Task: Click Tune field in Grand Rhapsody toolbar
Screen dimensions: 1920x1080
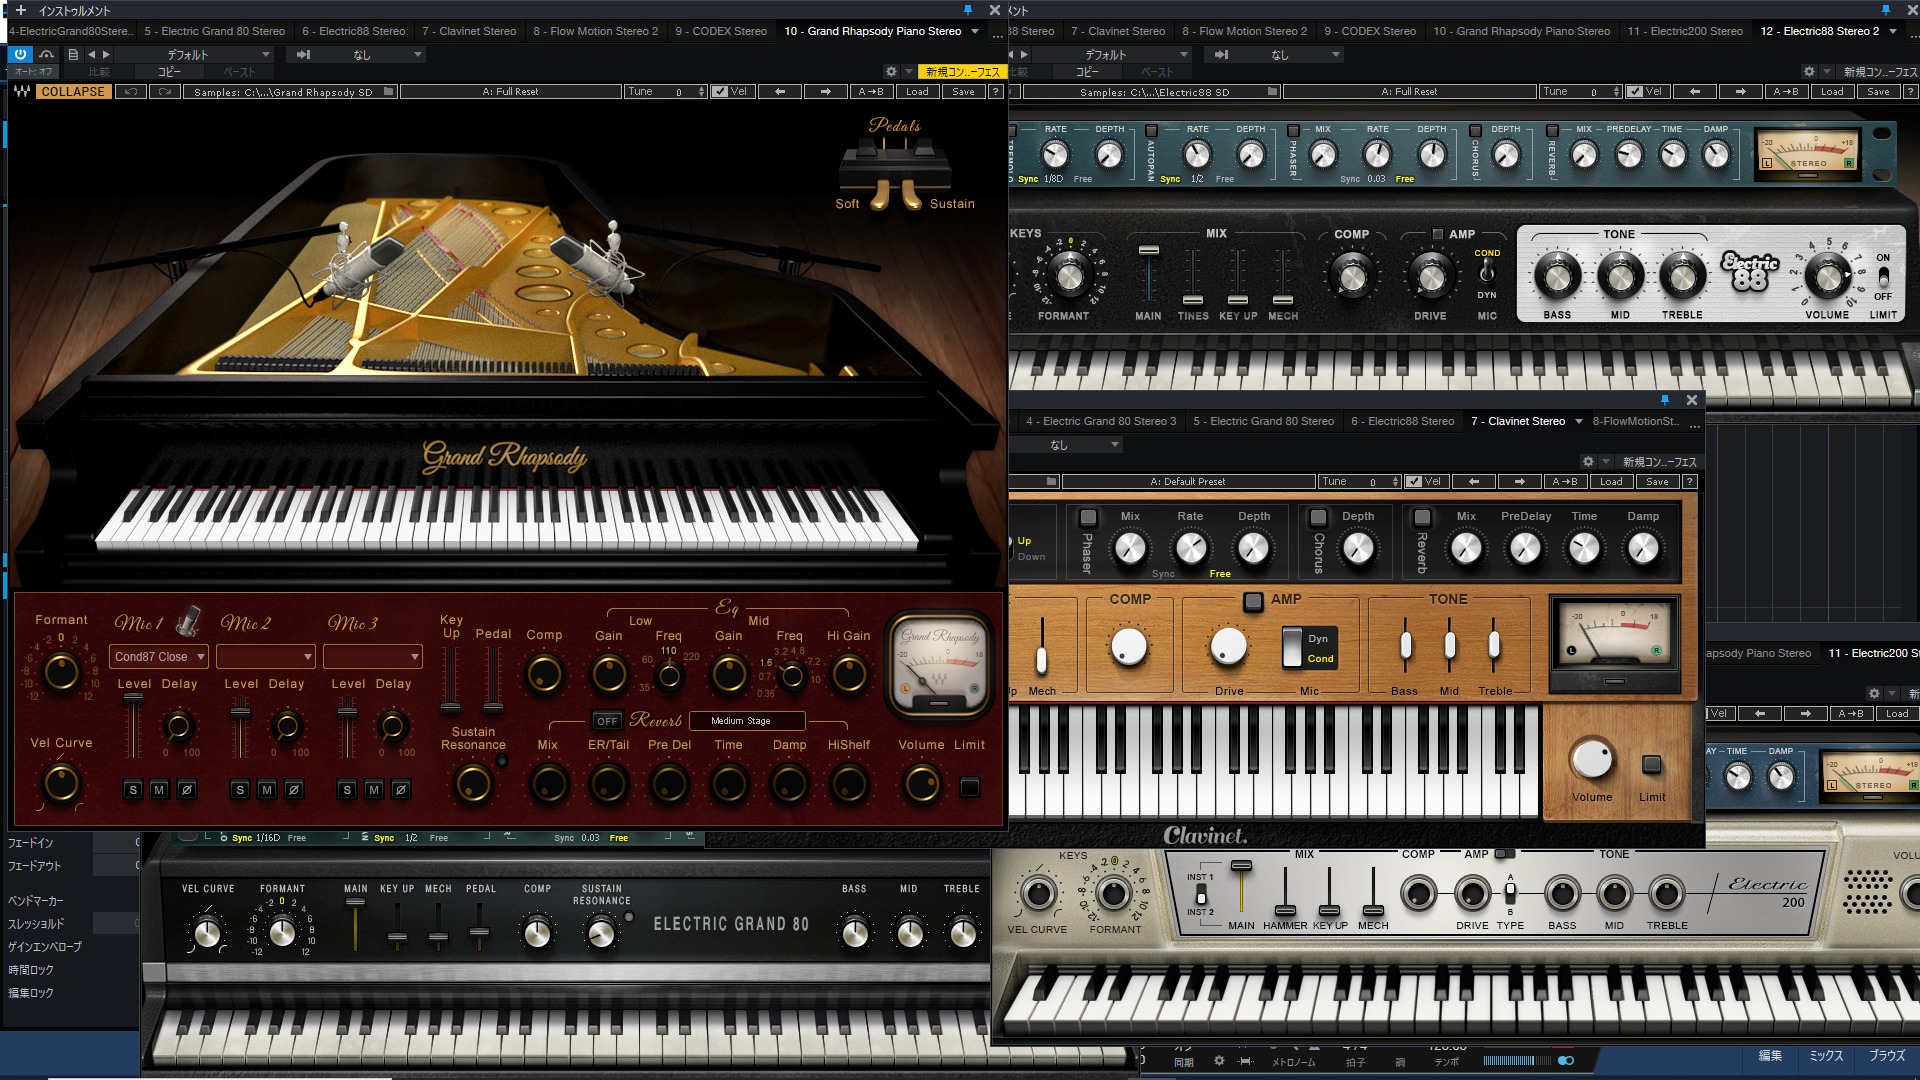Action: click(666, 91)
